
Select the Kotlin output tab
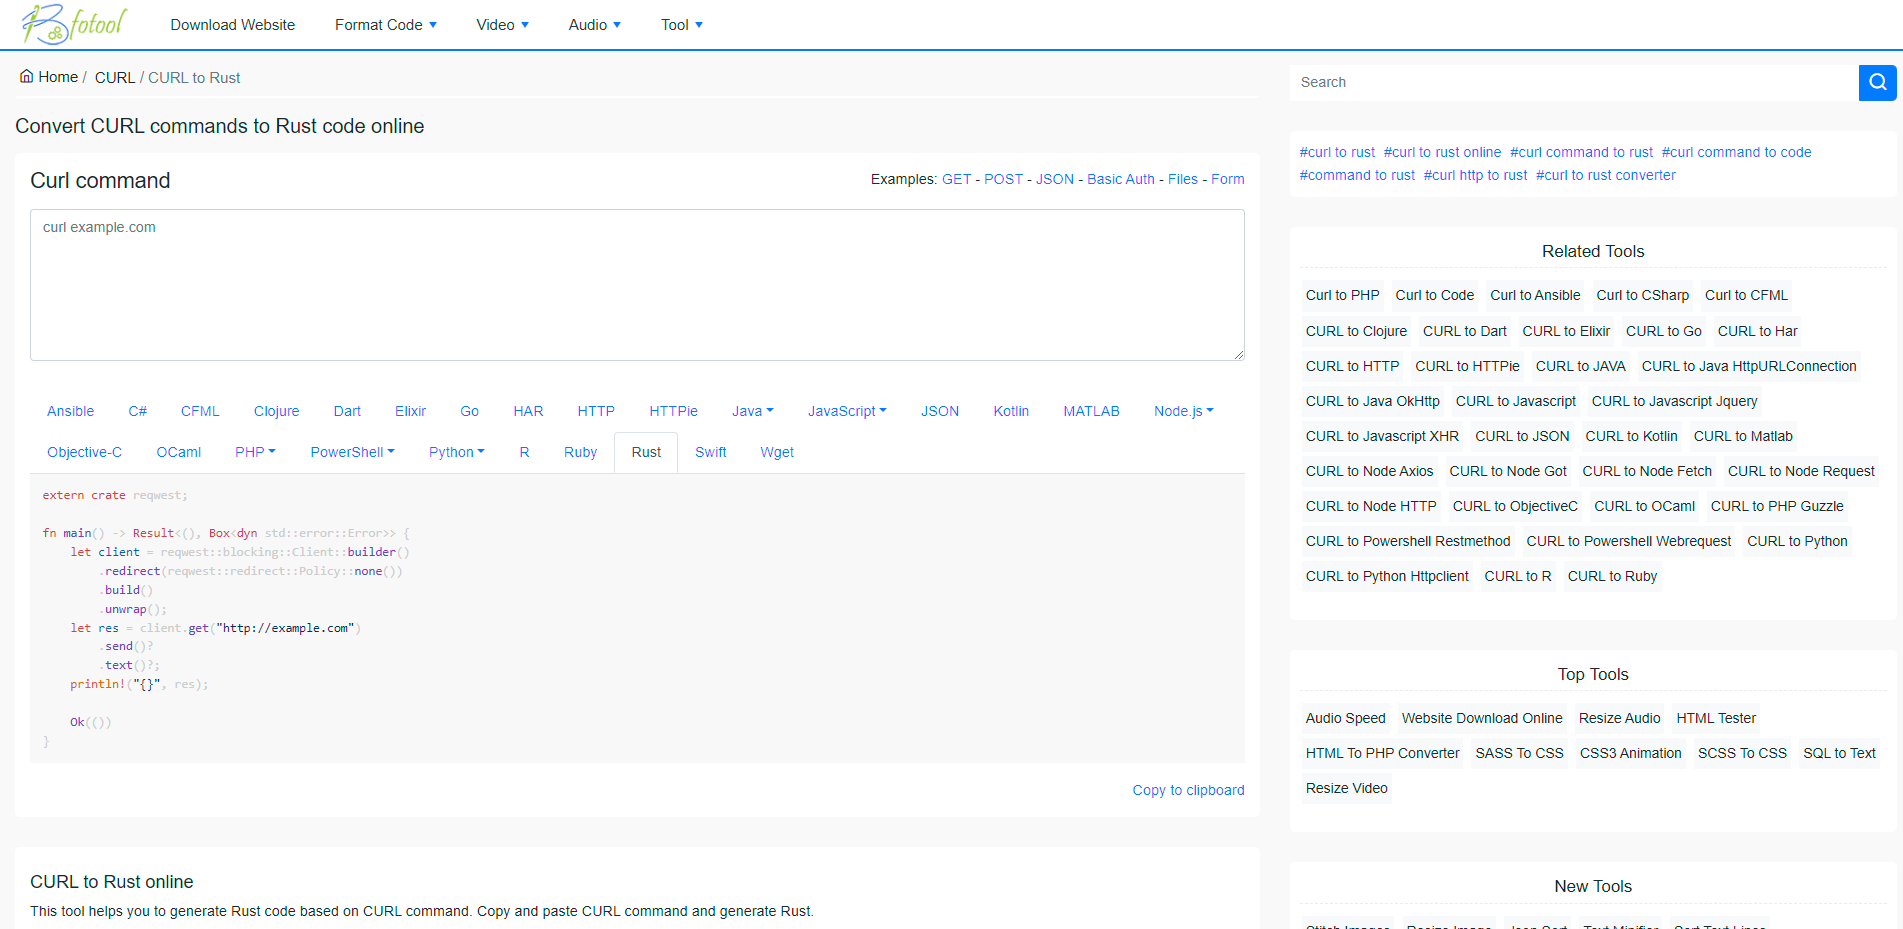(x=1011, y=410)
